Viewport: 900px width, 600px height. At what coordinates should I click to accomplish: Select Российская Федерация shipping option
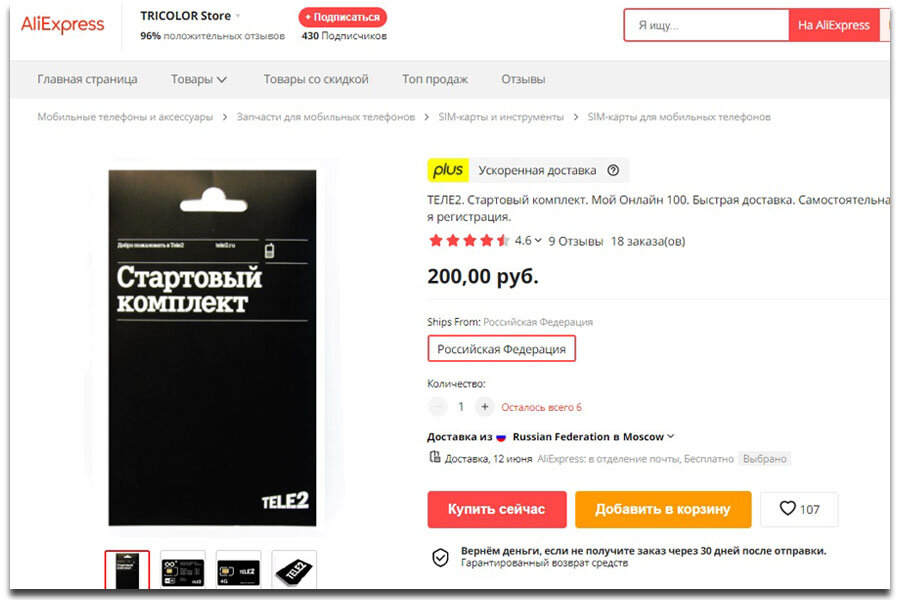tap(501, 349)
